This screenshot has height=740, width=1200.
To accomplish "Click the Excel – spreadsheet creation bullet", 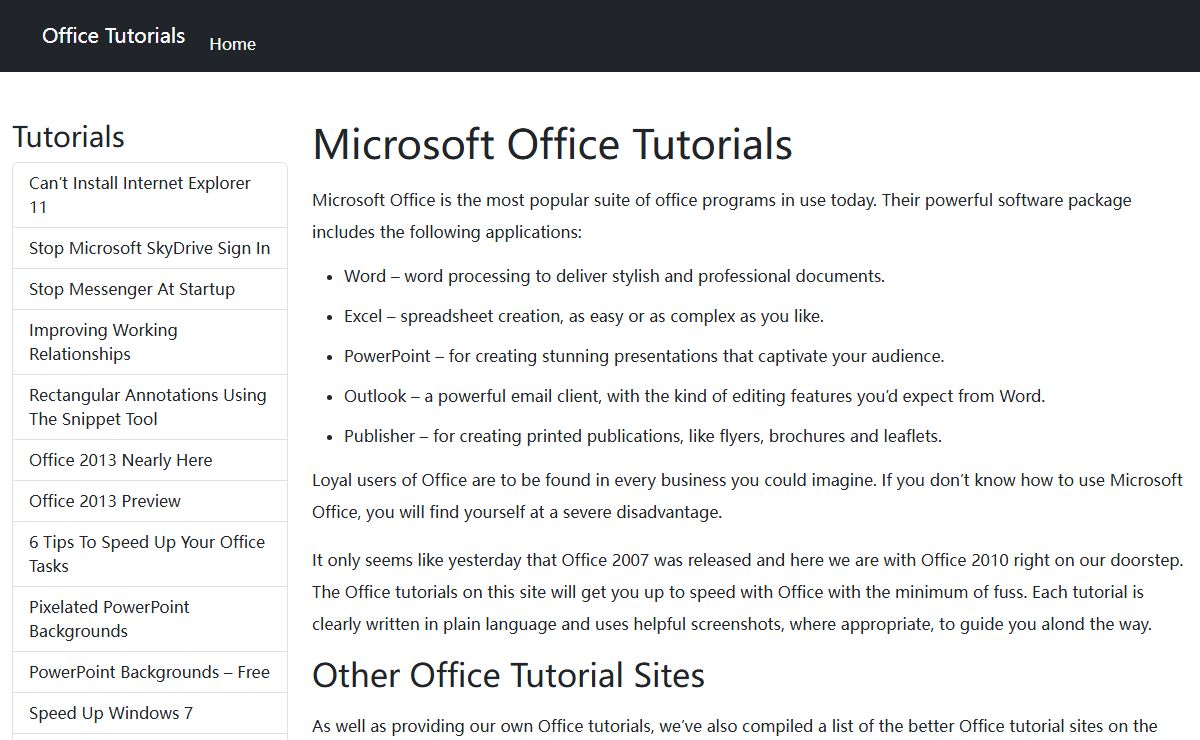I will [584, 316].
